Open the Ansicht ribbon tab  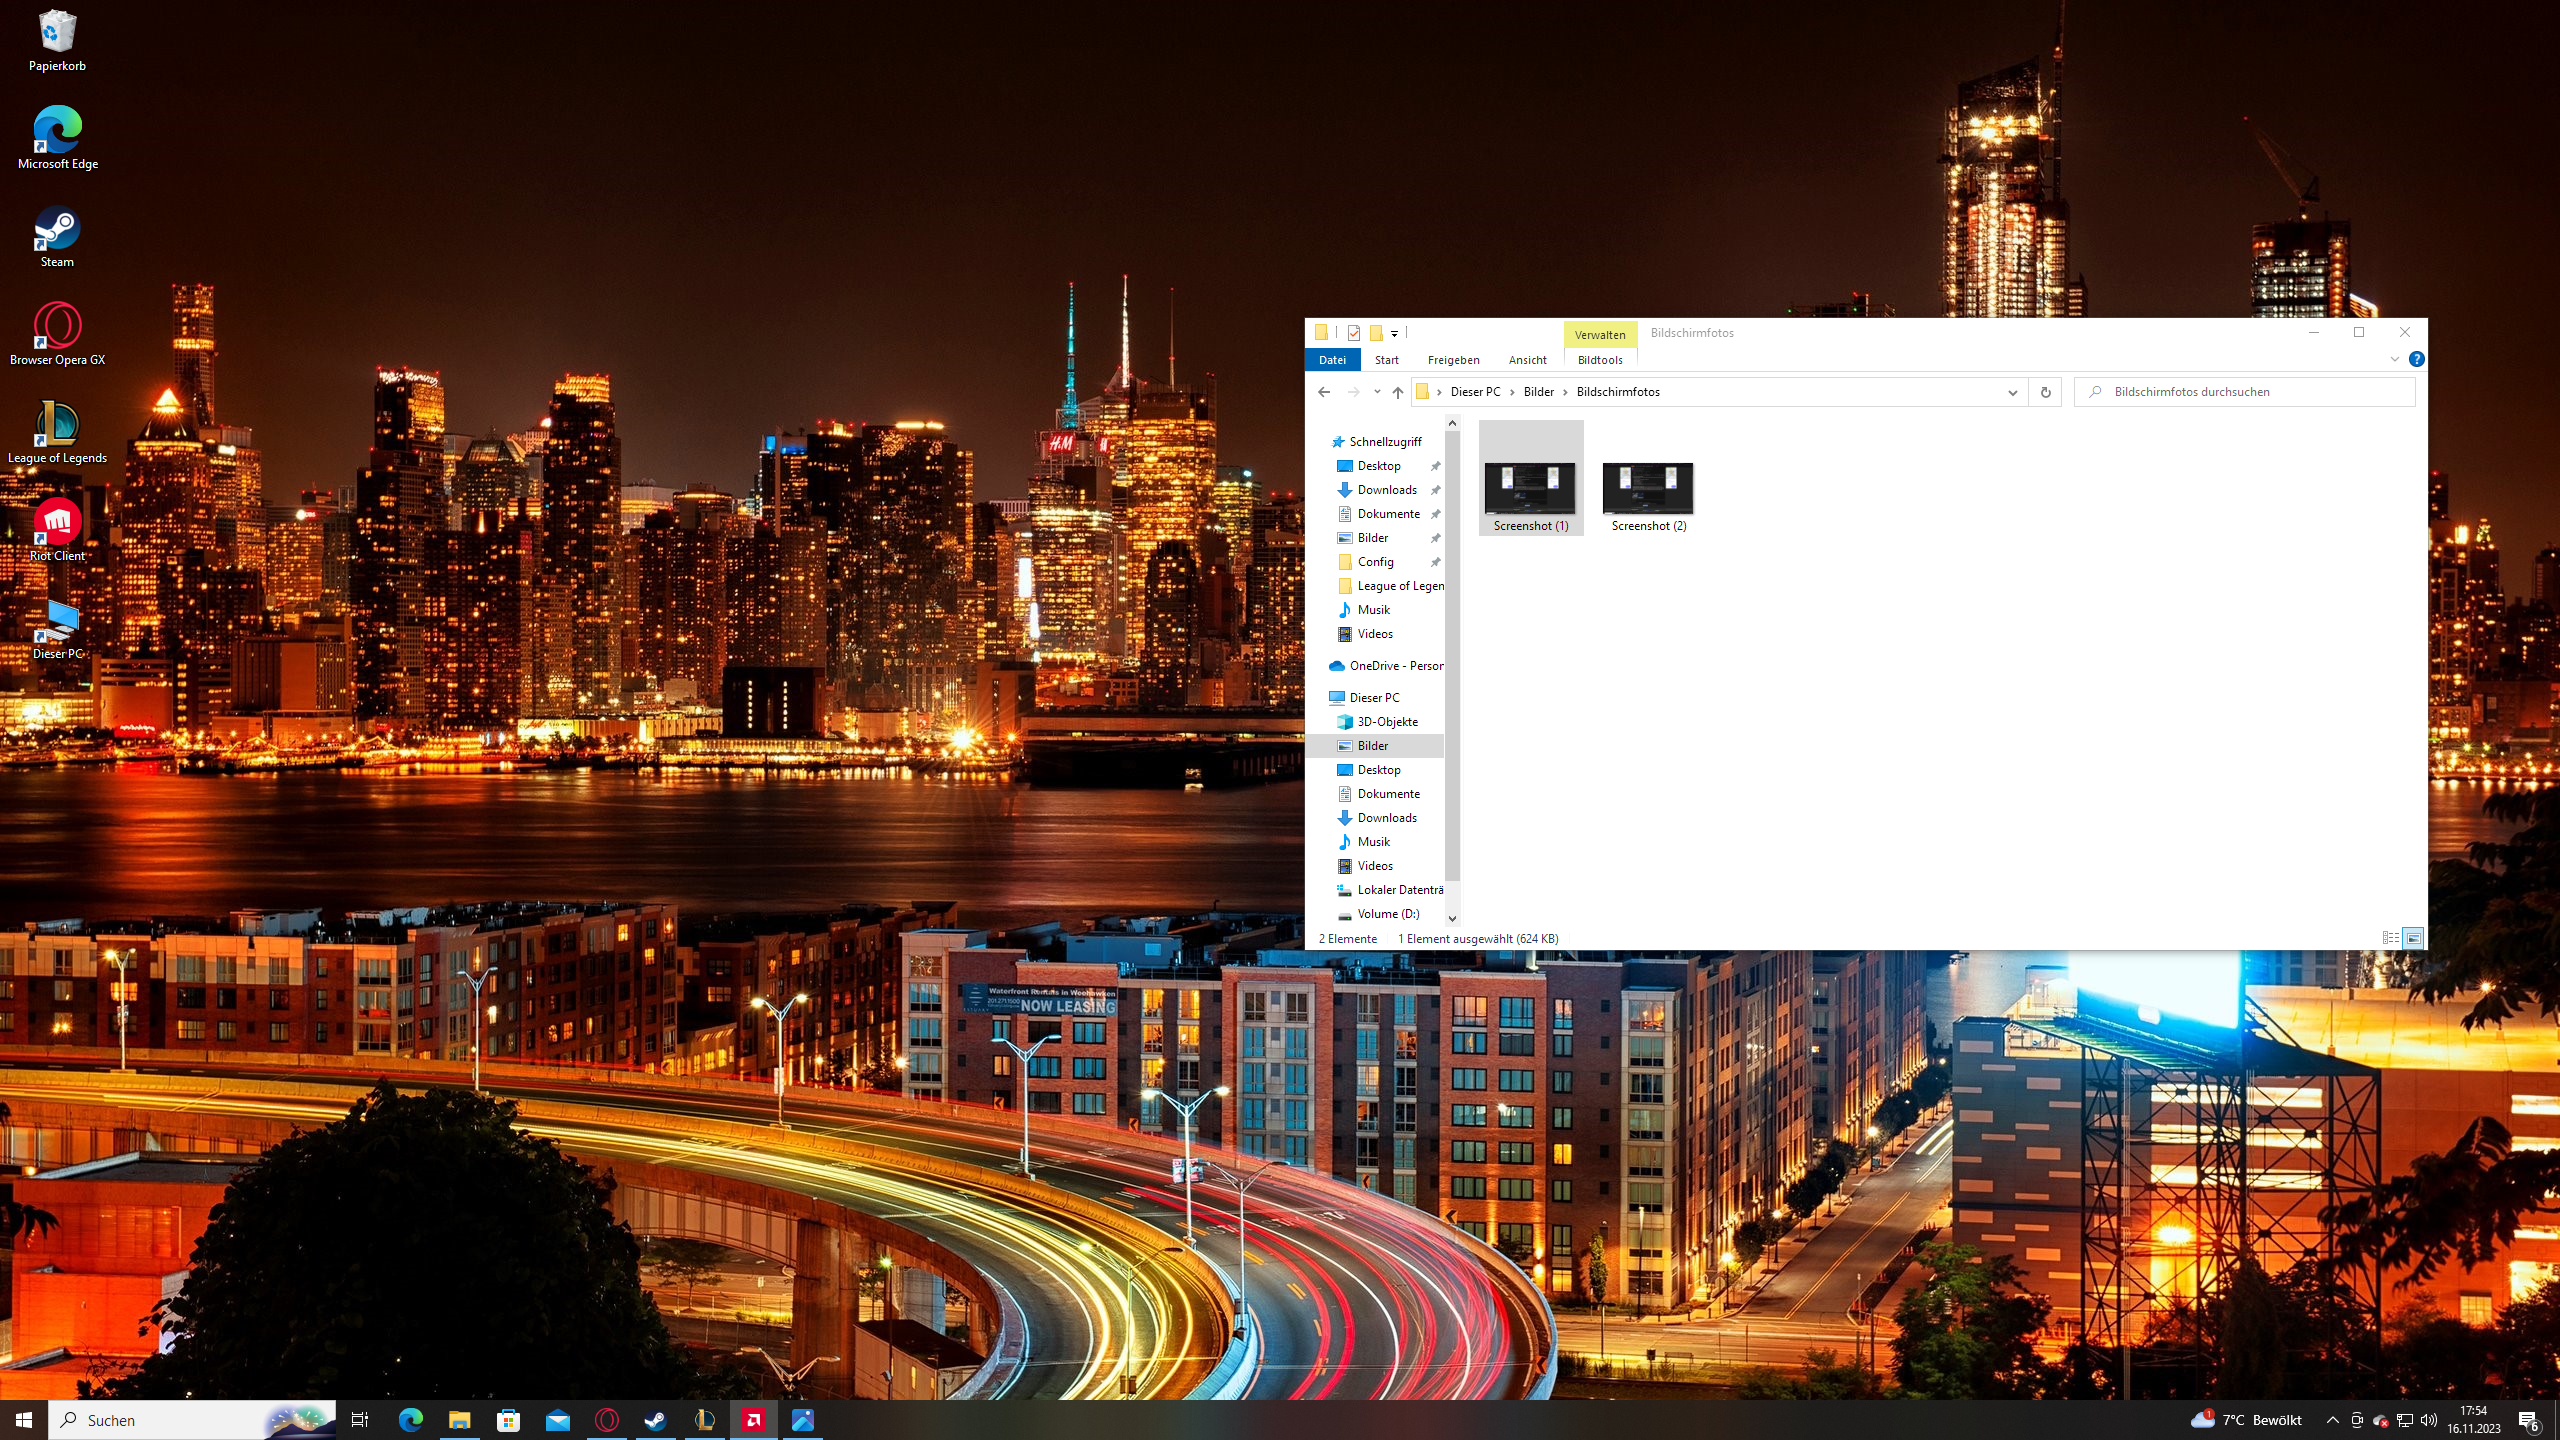1527,360
